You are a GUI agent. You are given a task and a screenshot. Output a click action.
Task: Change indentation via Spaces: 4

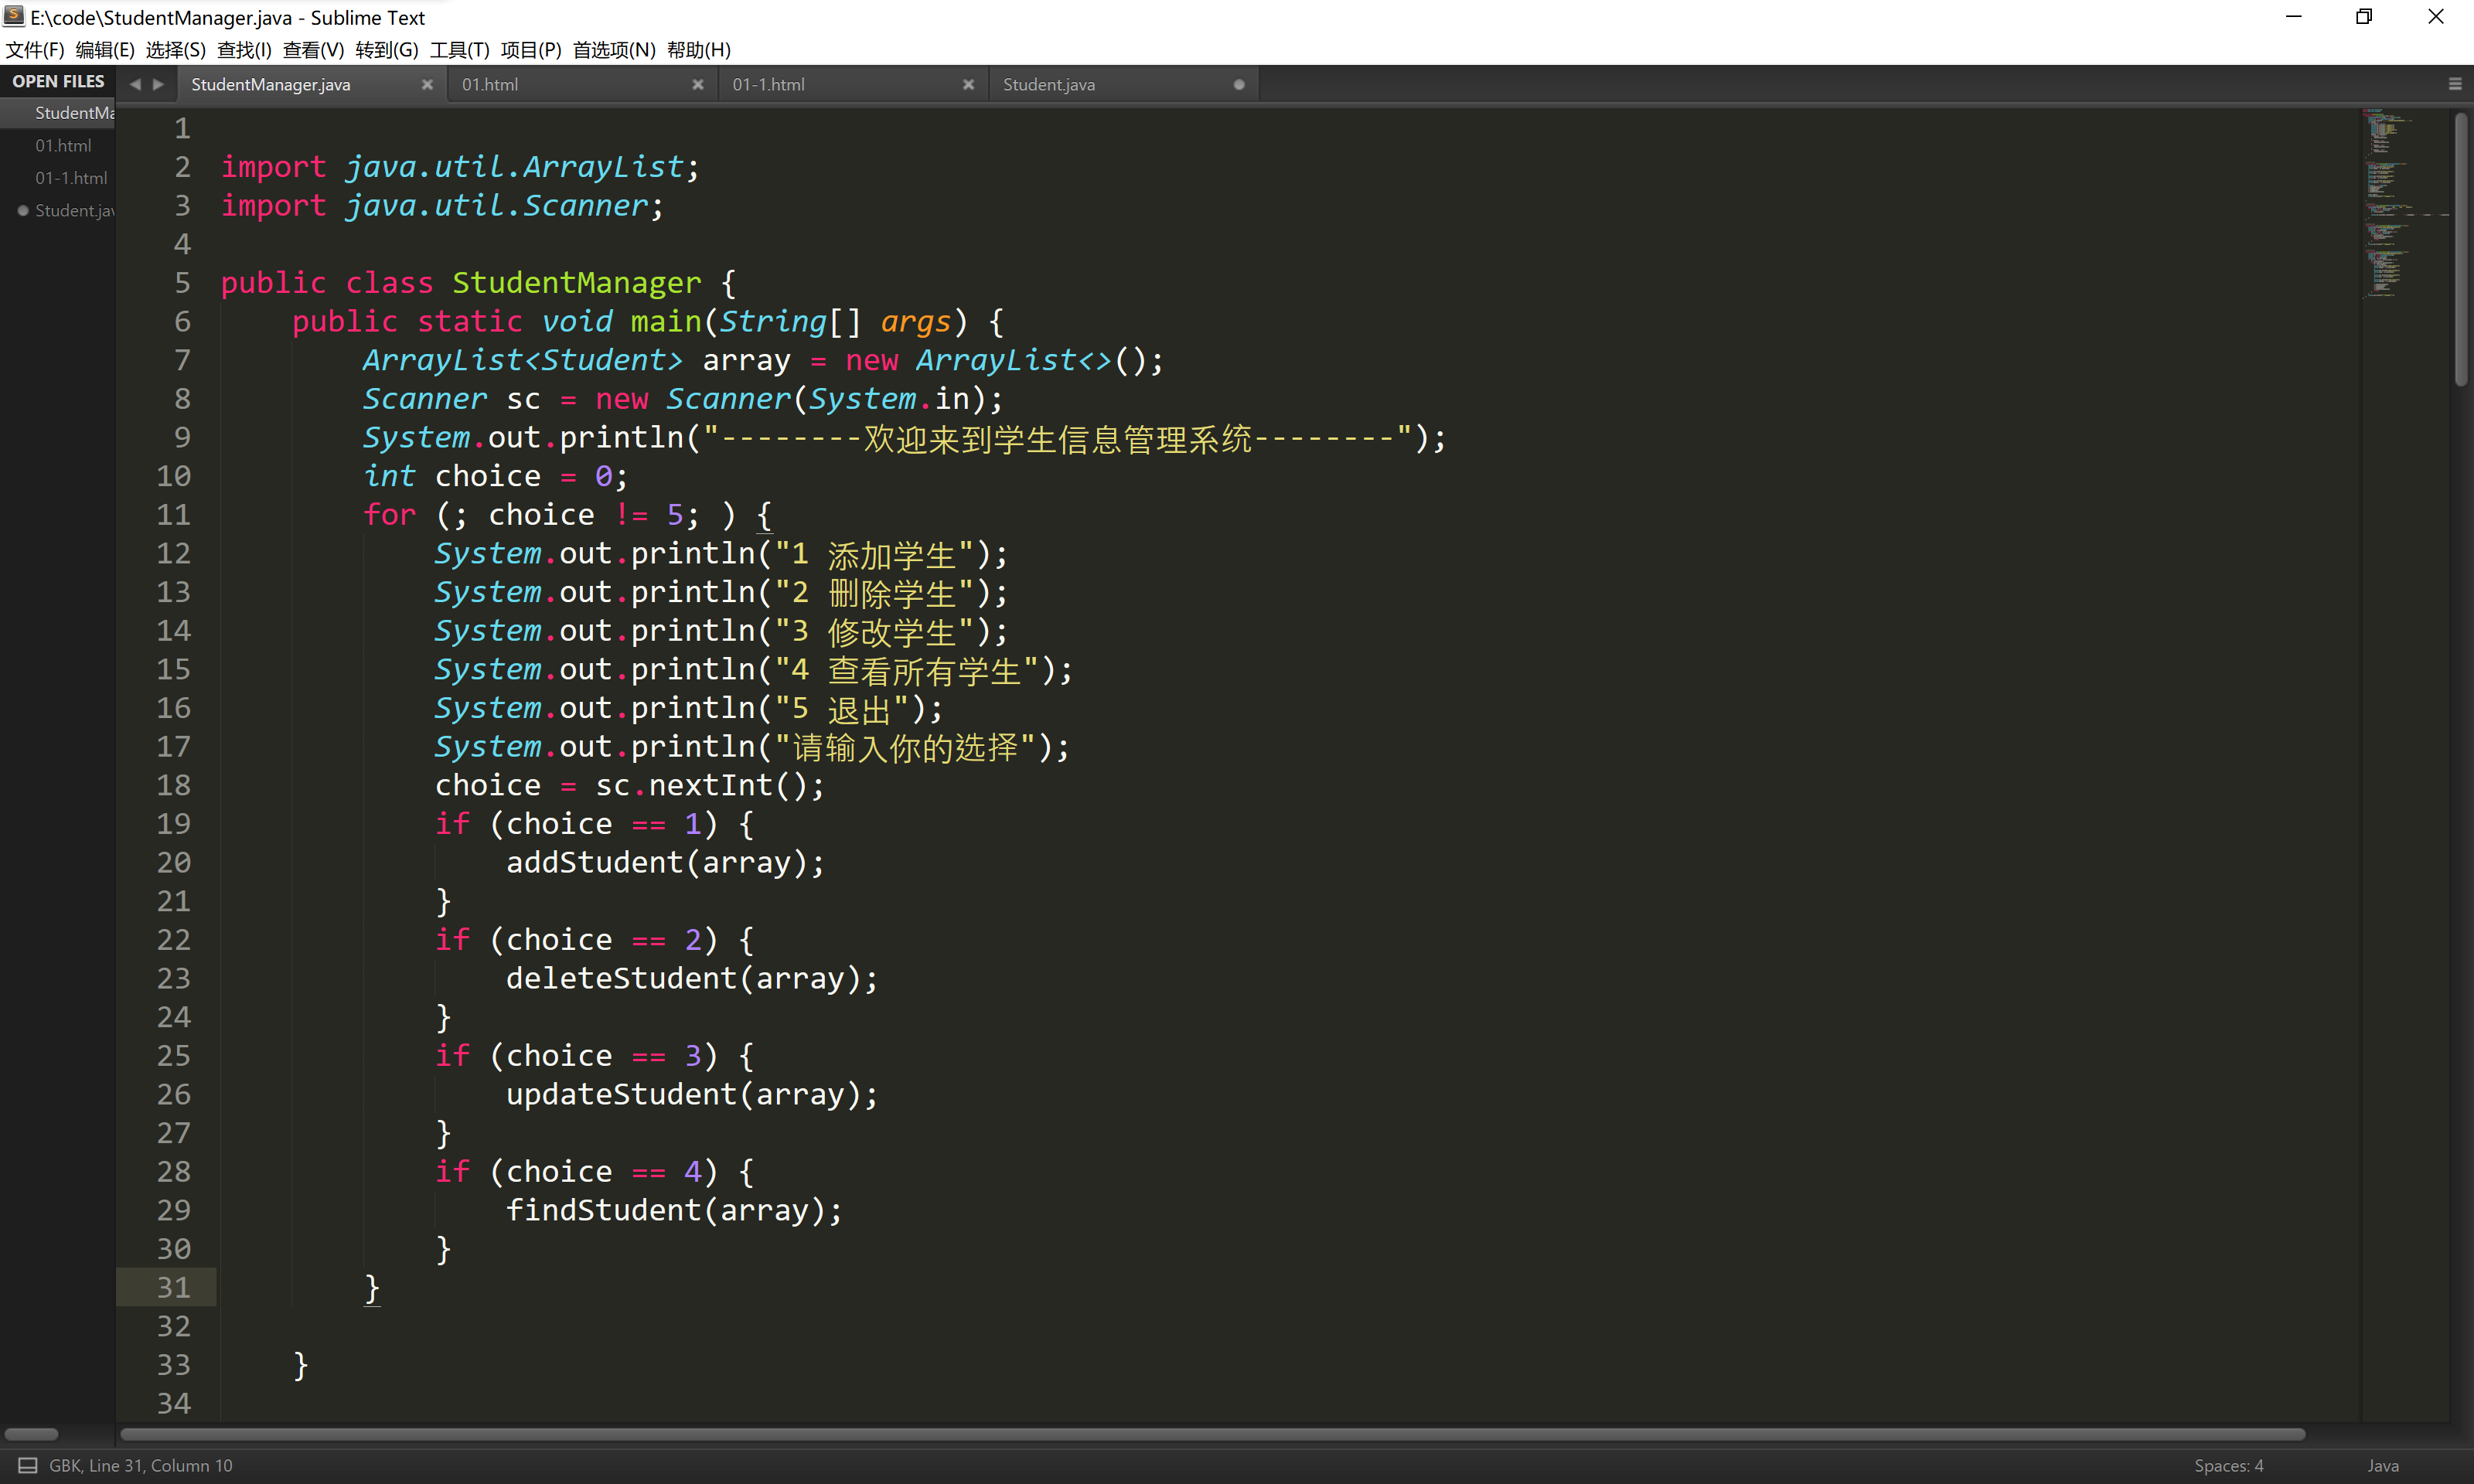(2228, 1465)
